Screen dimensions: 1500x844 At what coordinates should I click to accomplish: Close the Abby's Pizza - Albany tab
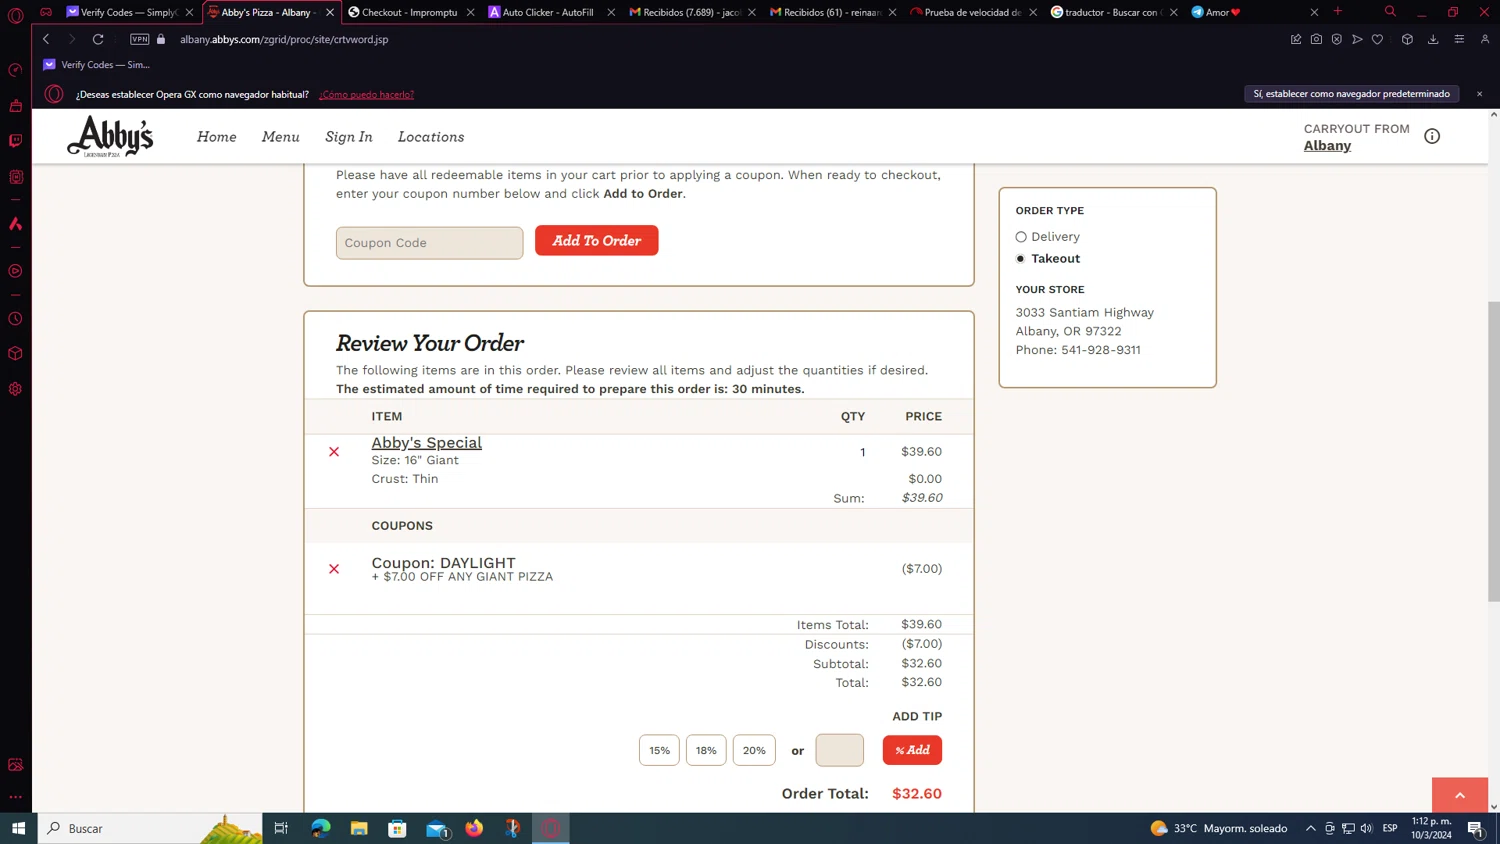pos(330,12)
